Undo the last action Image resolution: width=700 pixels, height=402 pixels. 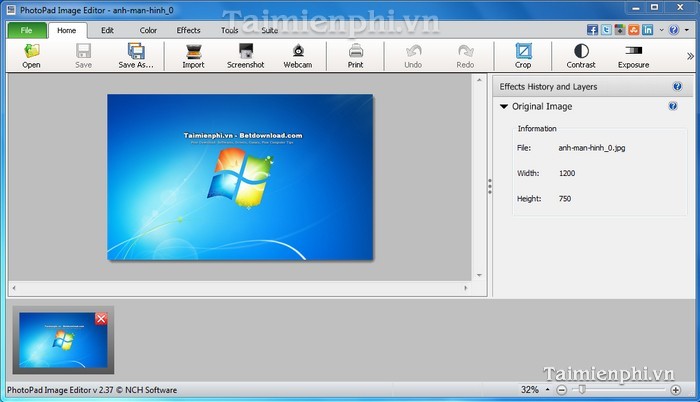413,56
